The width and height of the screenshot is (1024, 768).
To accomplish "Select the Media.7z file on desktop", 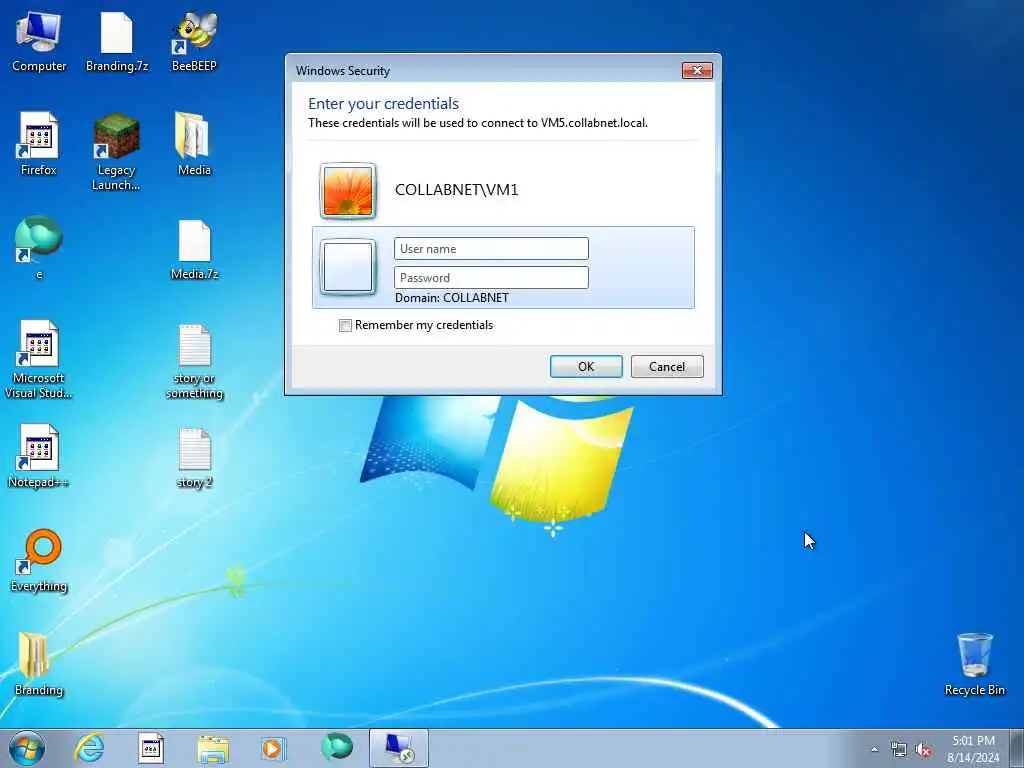I will coord(194,250).
